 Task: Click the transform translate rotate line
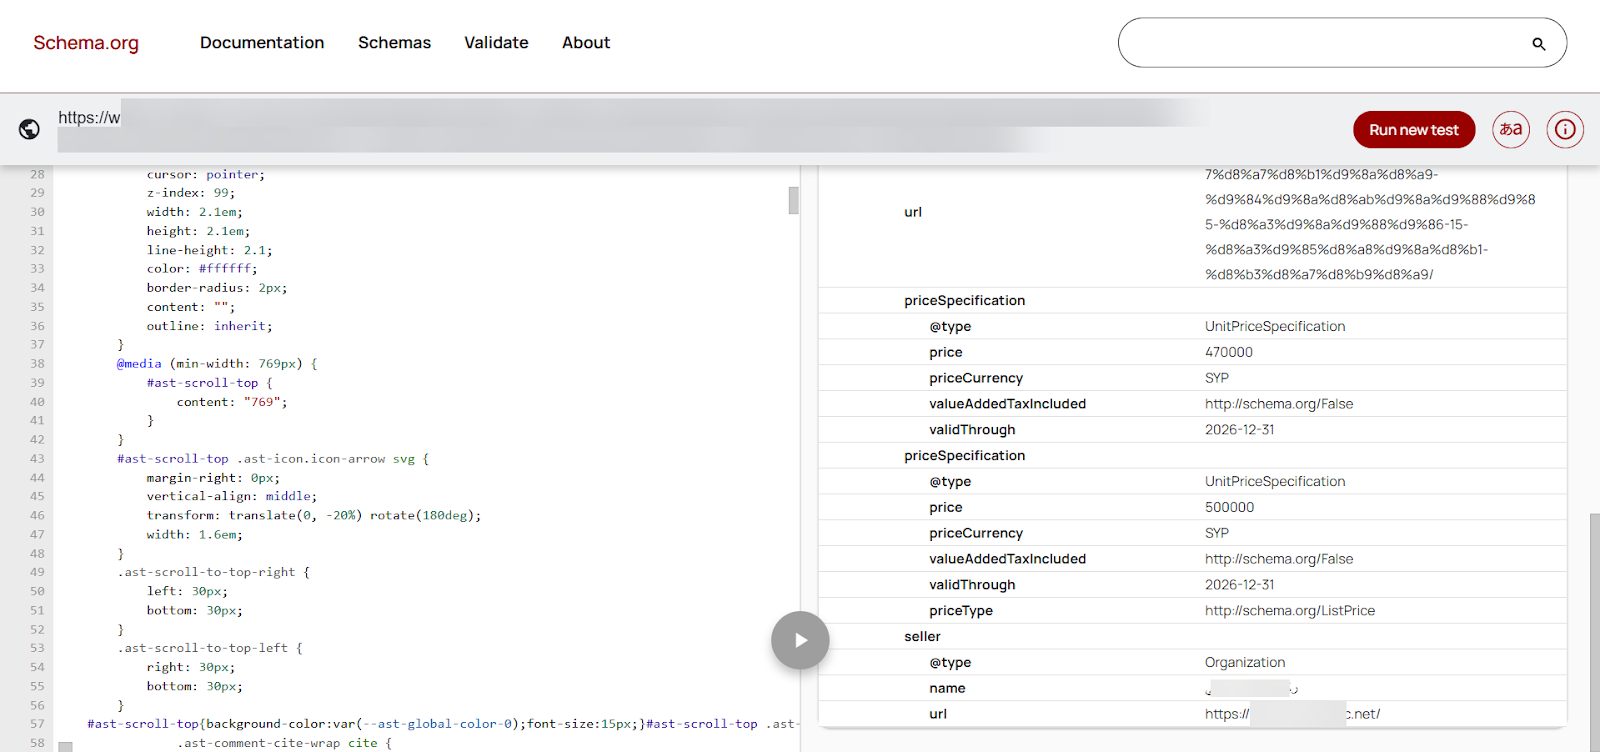[x=314, y=515]
